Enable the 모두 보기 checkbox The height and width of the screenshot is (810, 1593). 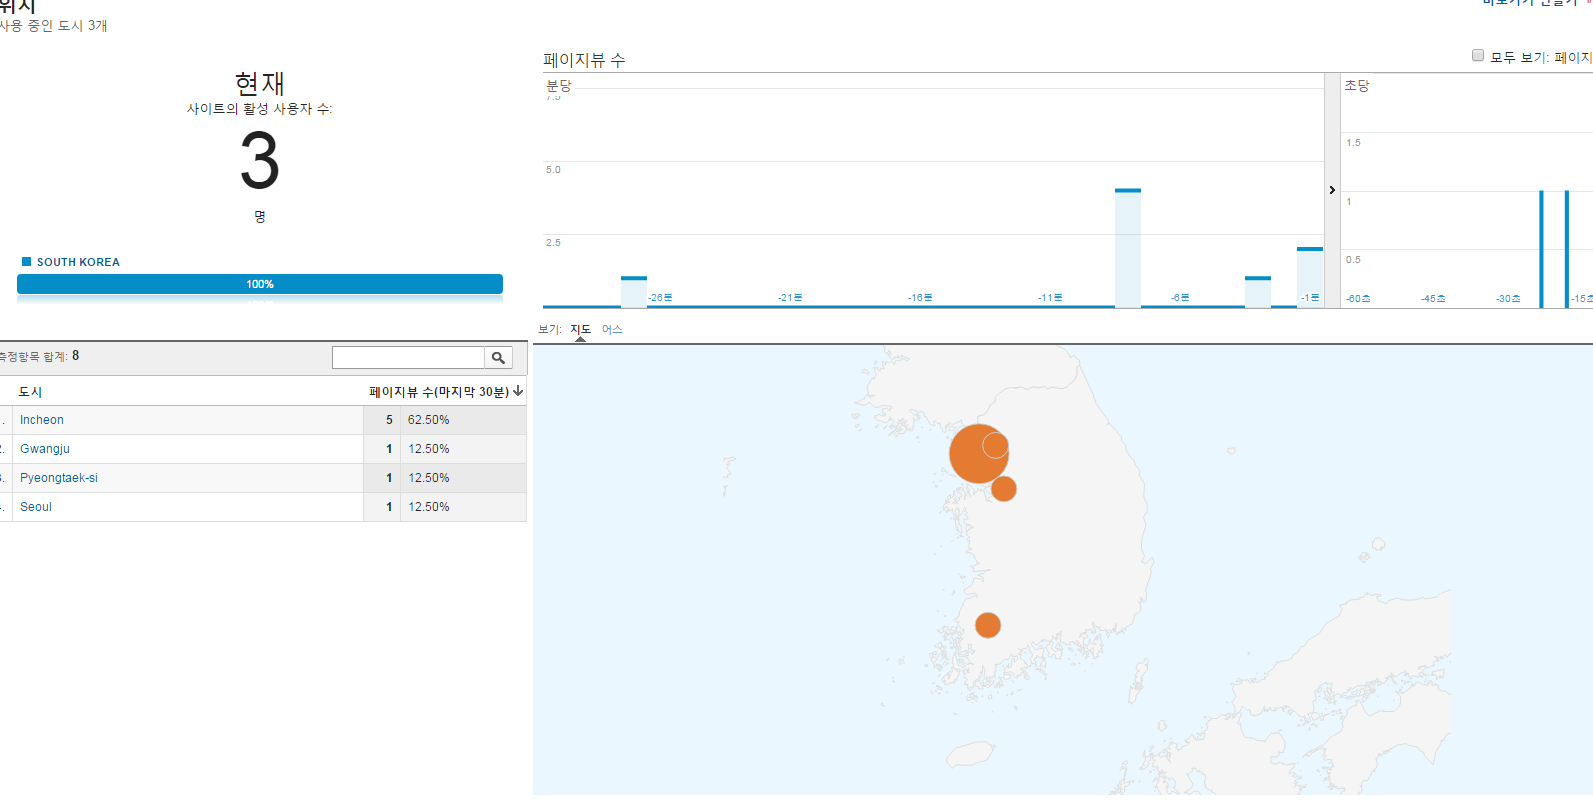tap(1478, 56)
